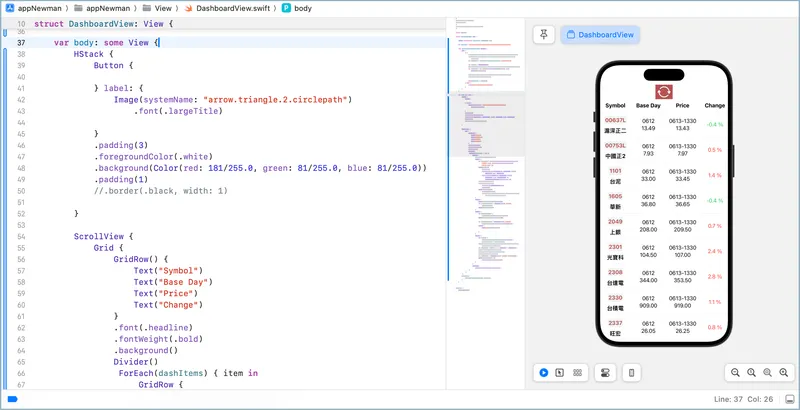Viewport: 800px width, 410px height.
Task: Click the Swift file icon in breadcrumb
Action: tap(189, 8)
